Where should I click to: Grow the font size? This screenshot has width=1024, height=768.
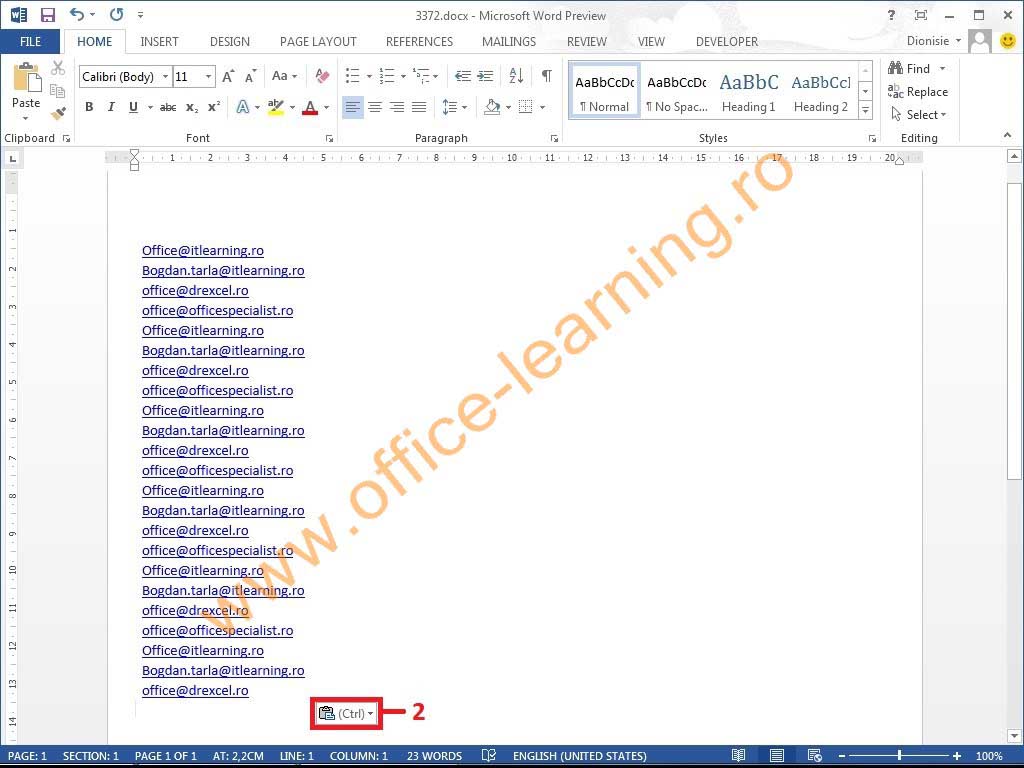(228, 76)
